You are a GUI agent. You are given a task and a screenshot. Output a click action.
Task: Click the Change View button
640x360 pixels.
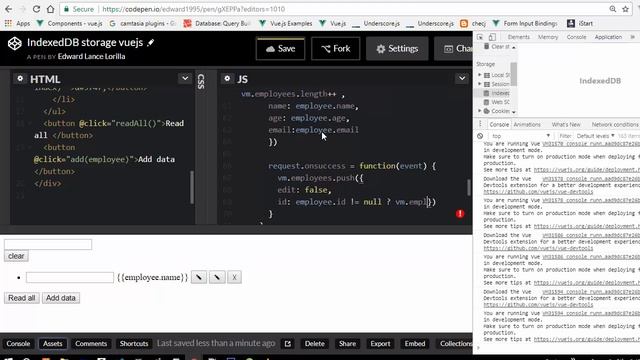pos(454,49)
